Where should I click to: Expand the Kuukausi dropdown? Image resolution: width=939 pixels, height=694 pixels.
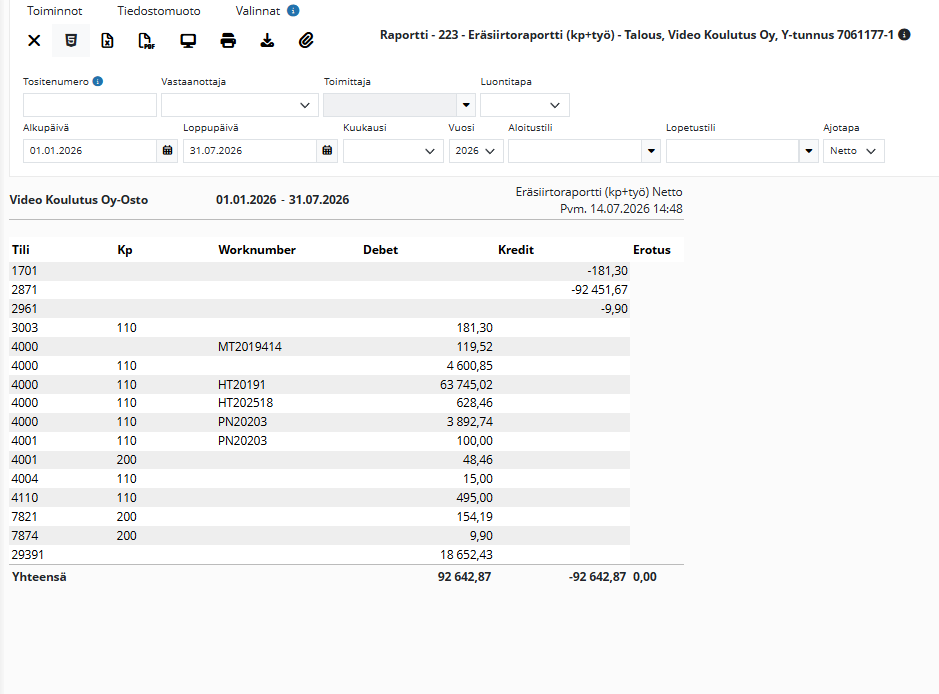click(x=393, y=151)
